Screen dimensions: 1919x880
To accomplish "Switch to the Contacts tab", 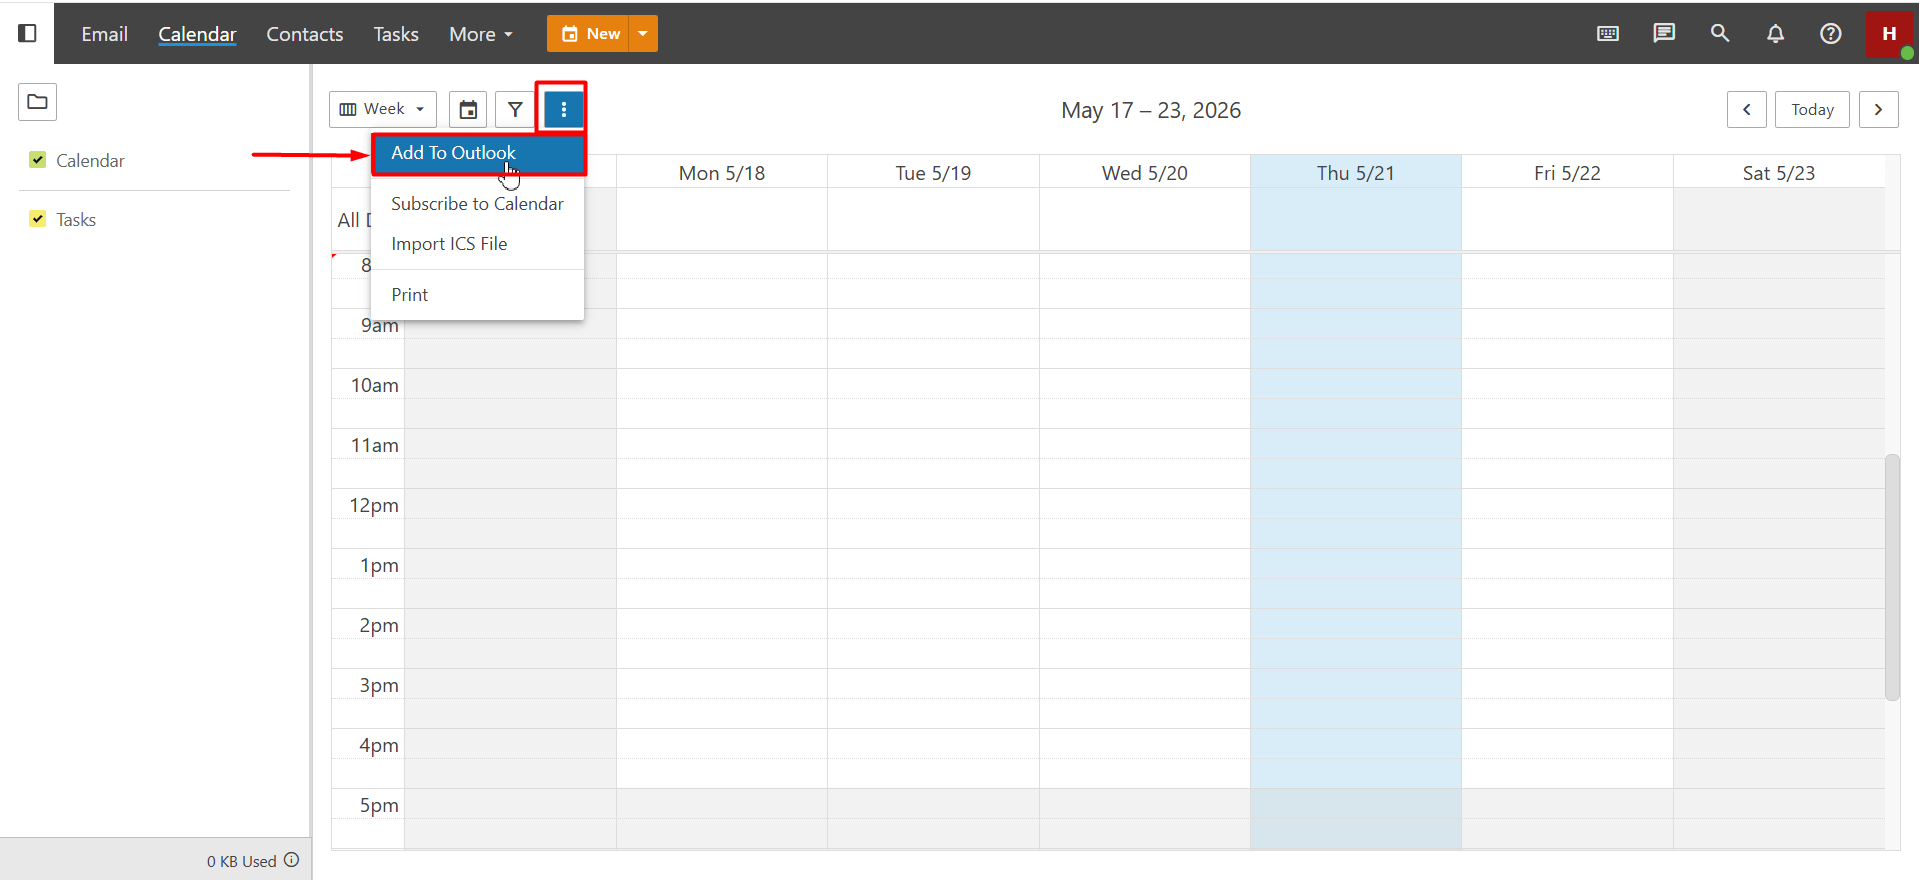I will (305, 34).
